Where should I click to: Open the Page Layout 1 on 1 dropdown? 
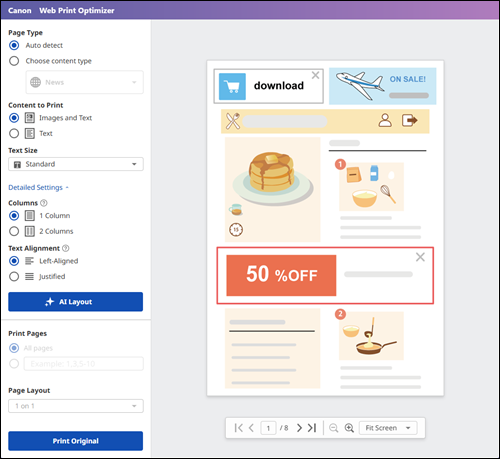76,406
